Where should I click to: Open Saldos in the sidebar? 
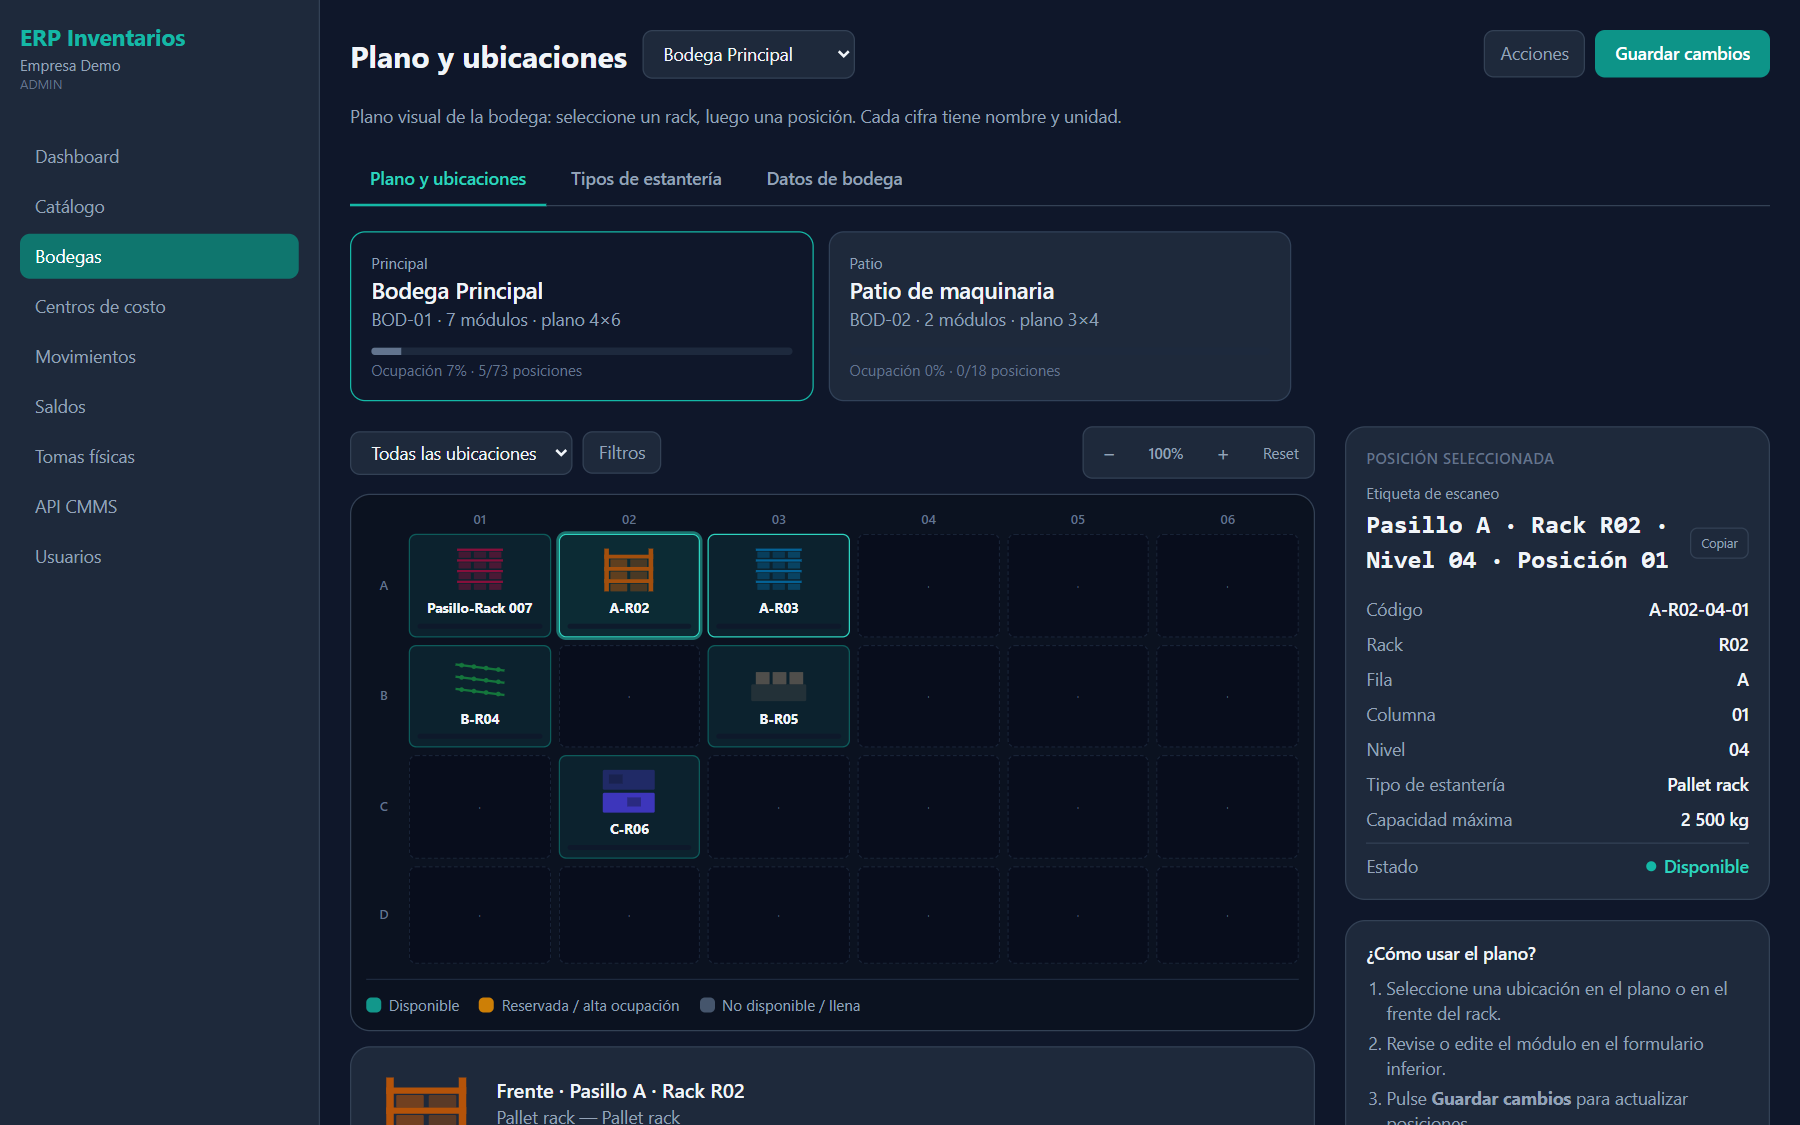coord(159,407)
